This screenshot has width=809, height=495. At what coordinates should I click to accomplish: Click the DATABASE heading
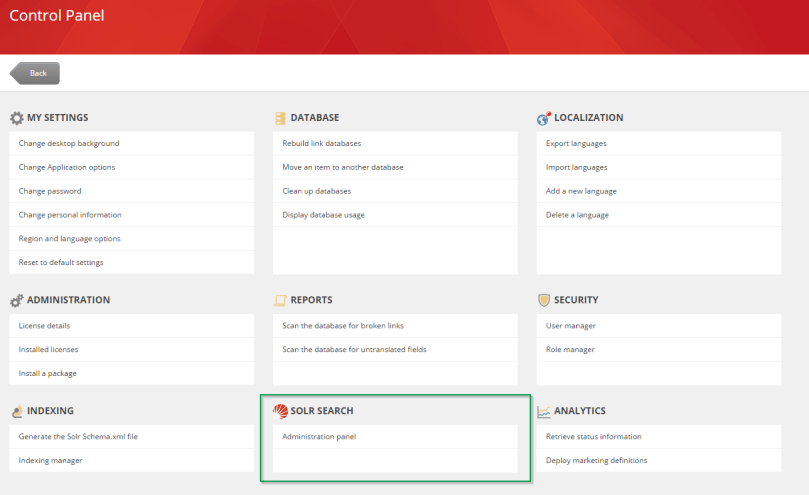point(315,118)
